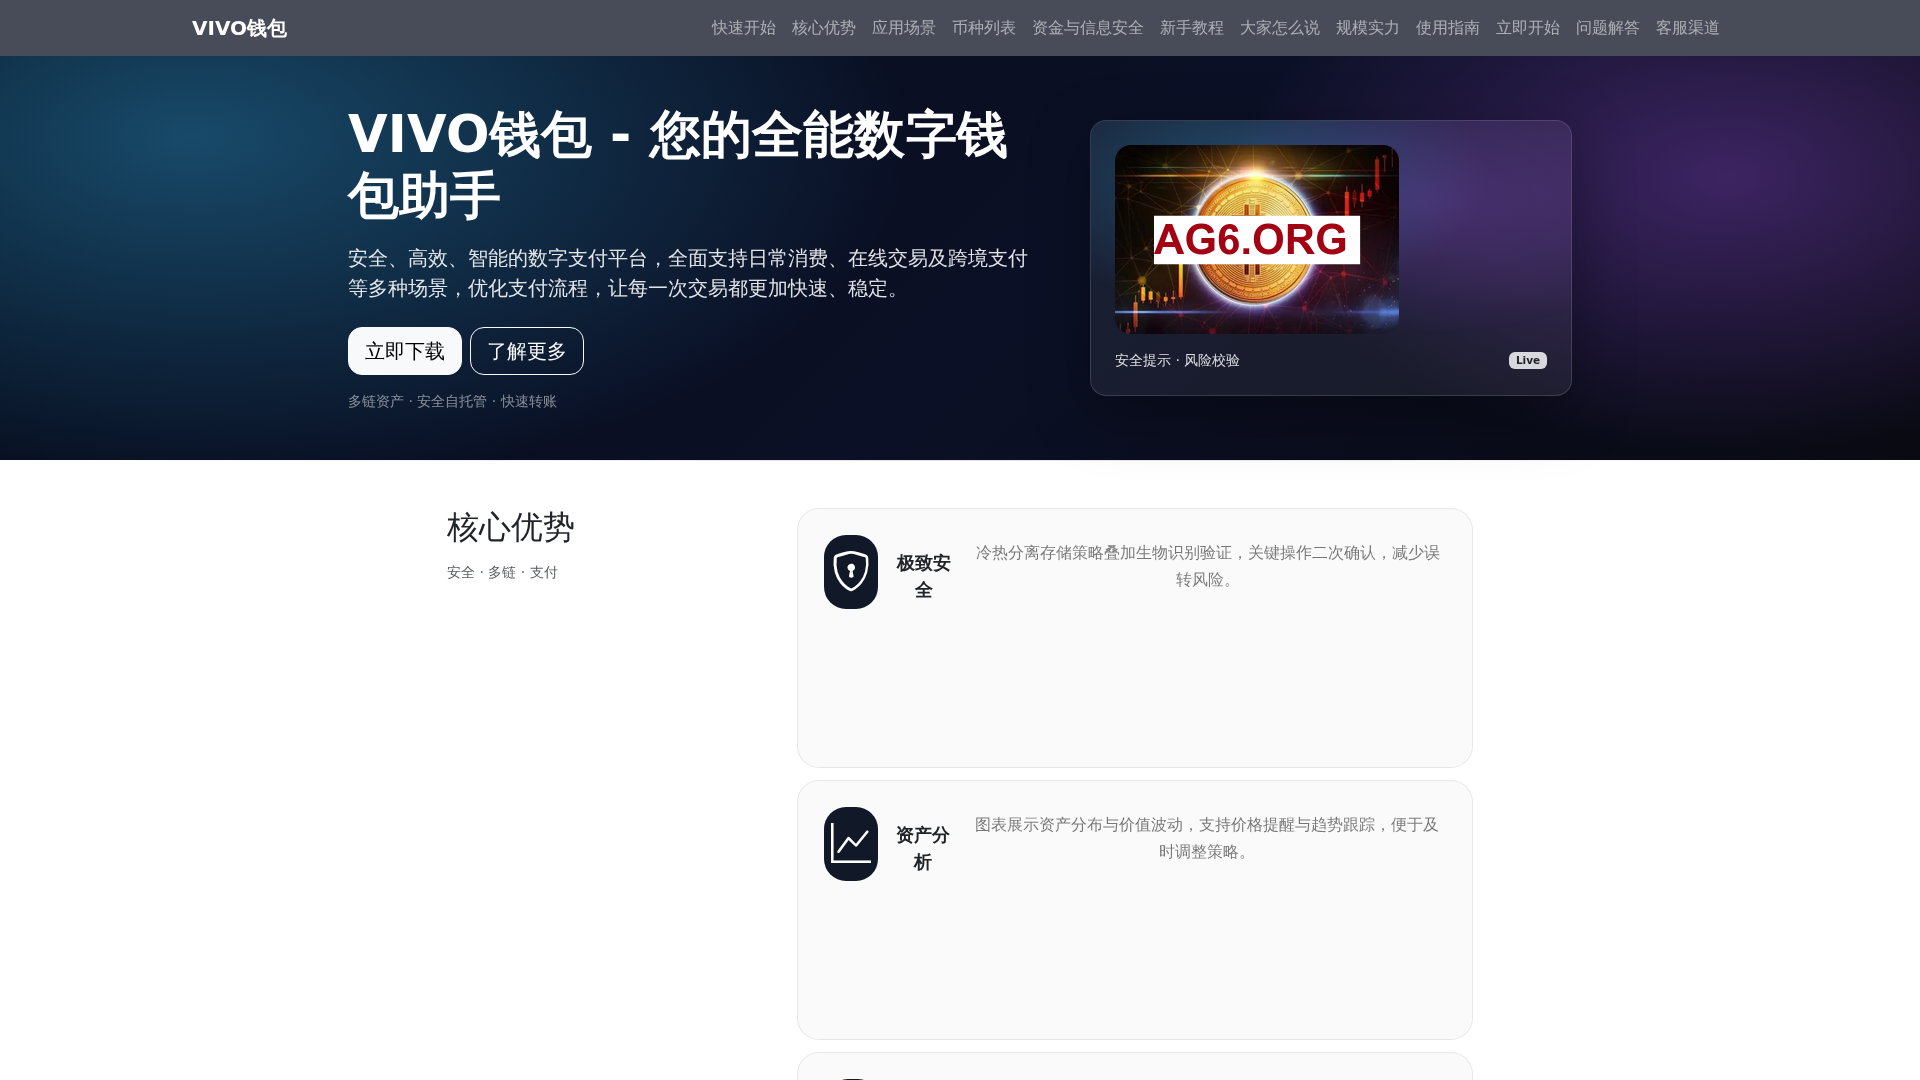Go to 客服渠道 in navigation
The width and height of the screenshot is (1920, 1080).
tap(1688, 28)
